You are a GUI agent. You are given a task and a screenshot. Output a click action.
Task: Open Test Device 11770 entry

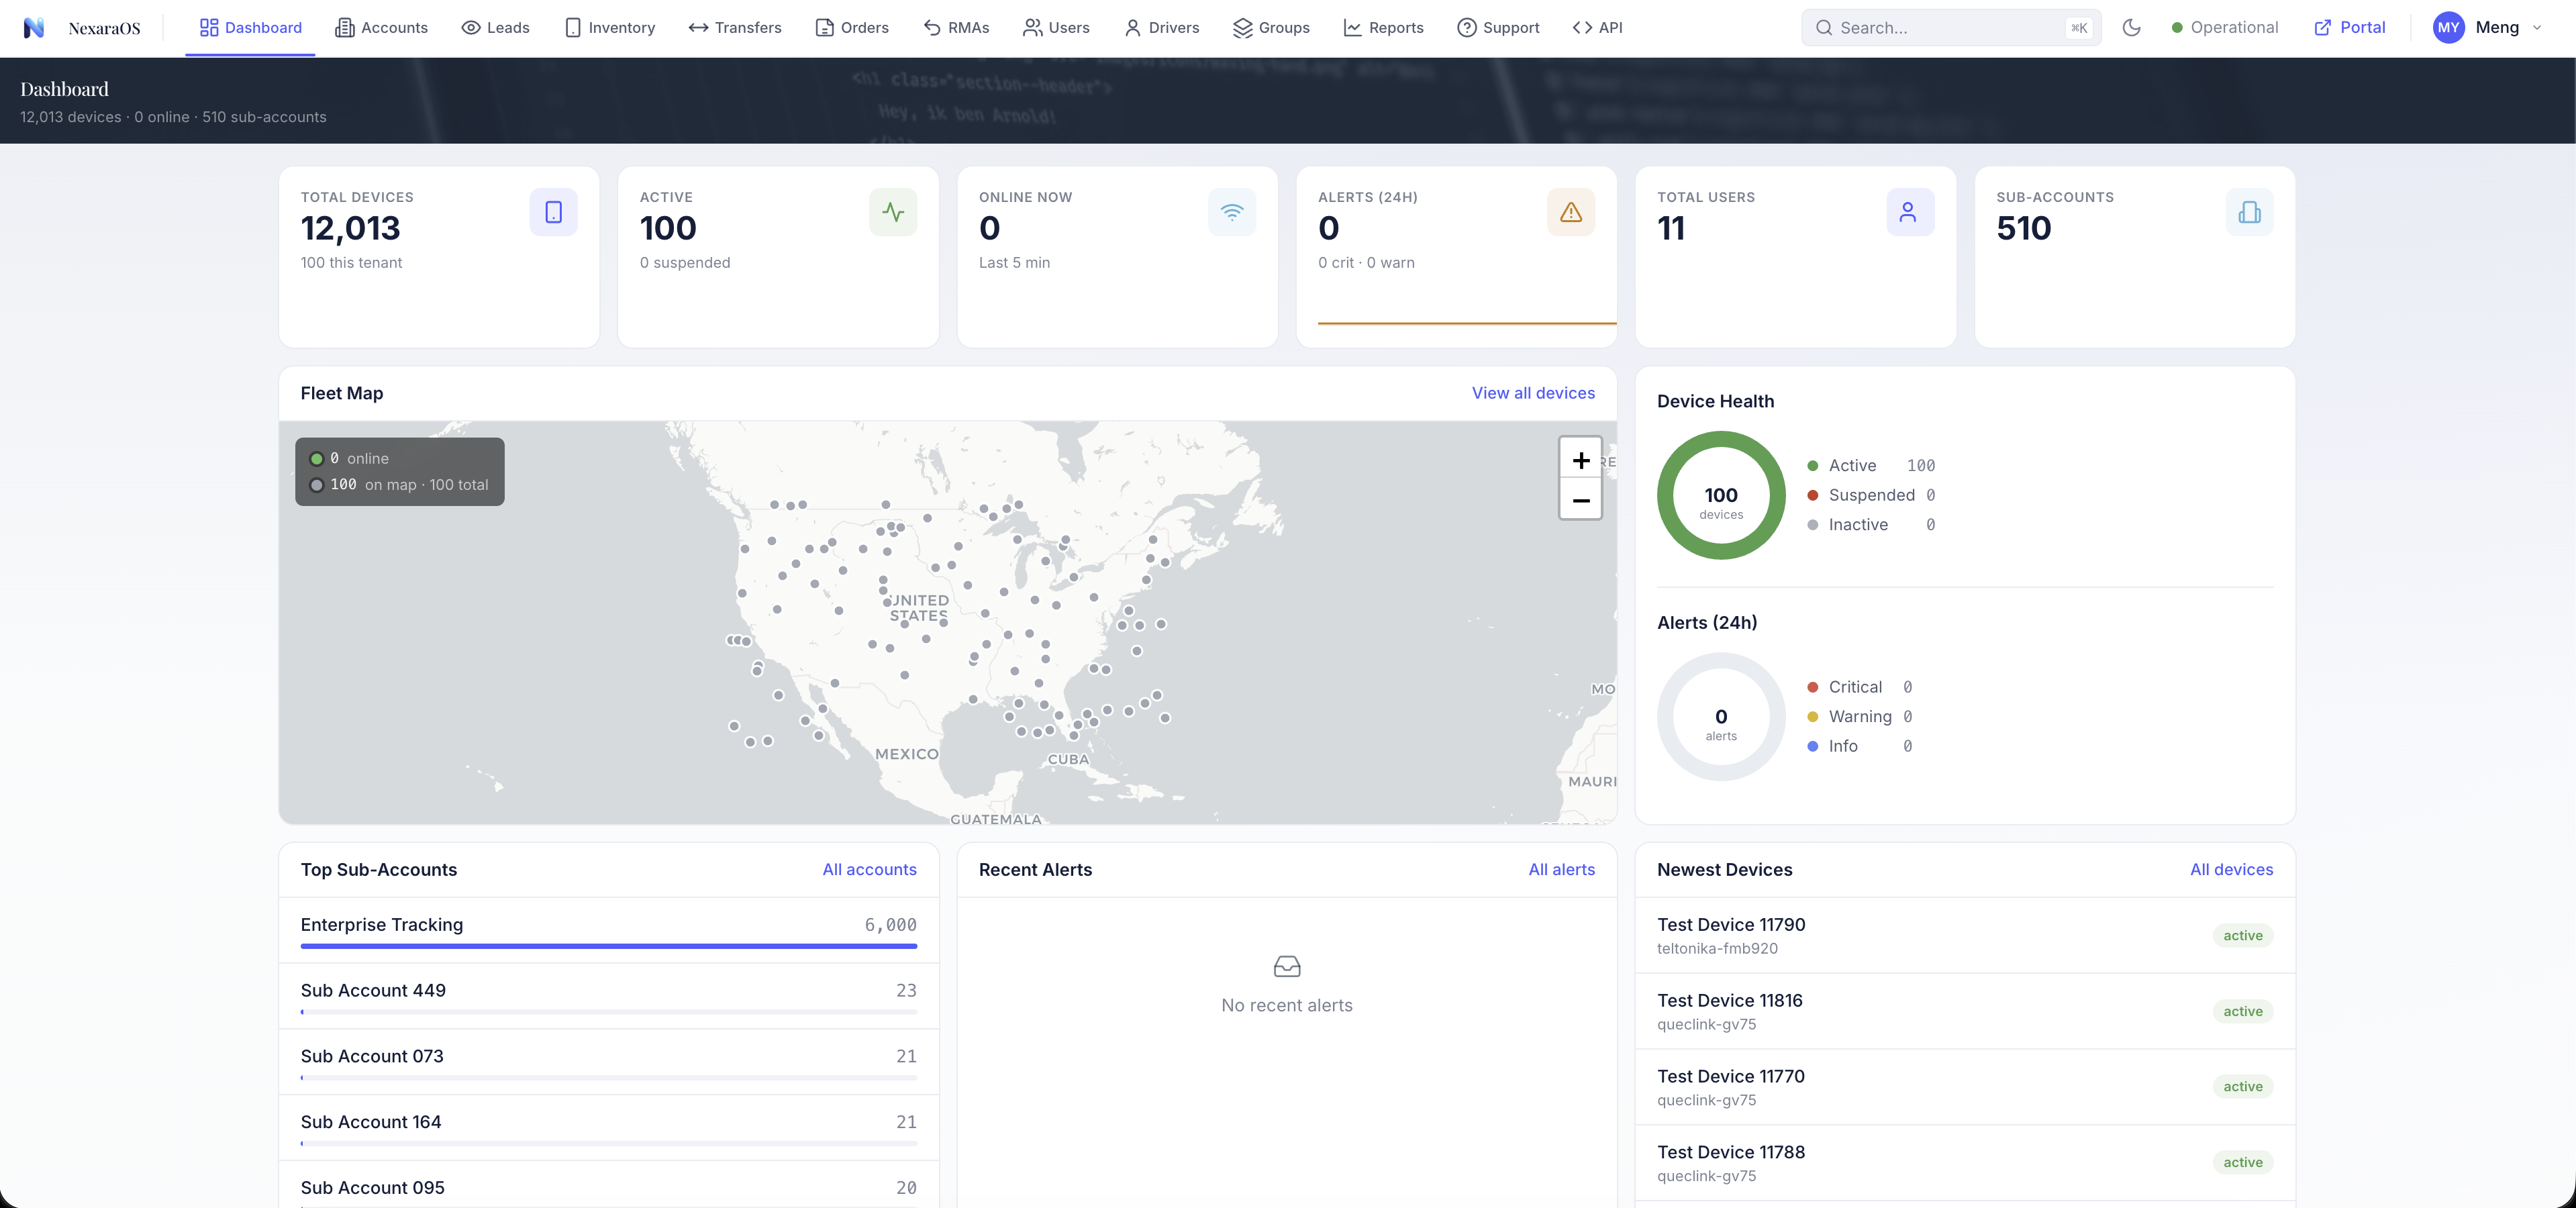pyautogui.click(x=1964, y=1087)
